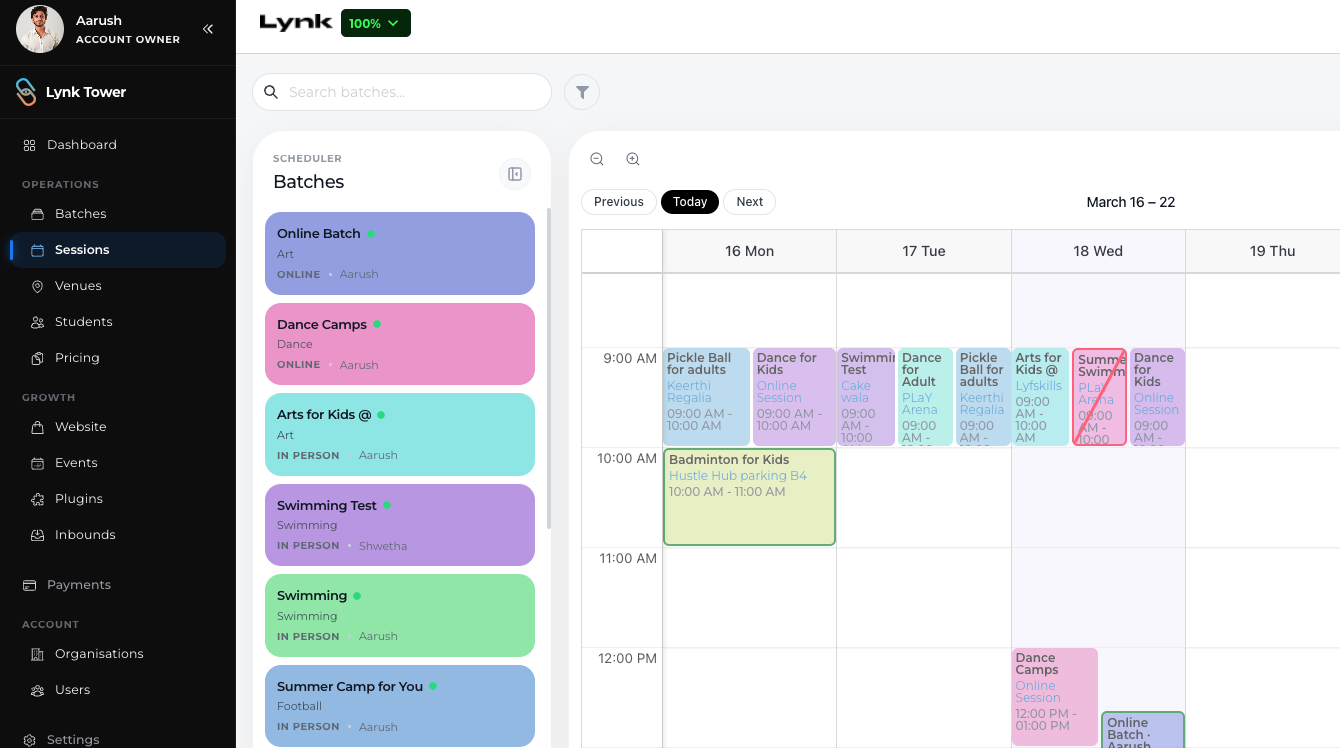Click the Plugins puzzle icon

[38, 499]
